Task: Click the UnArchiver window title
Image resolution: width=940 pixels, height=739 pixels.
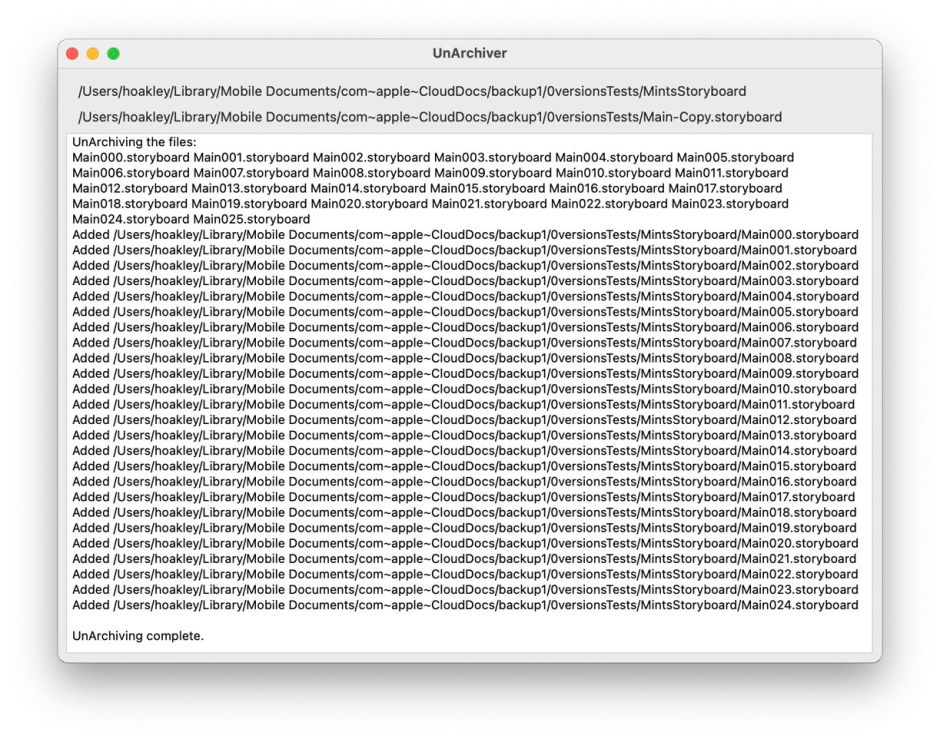Action: click(x=469, y=53)
